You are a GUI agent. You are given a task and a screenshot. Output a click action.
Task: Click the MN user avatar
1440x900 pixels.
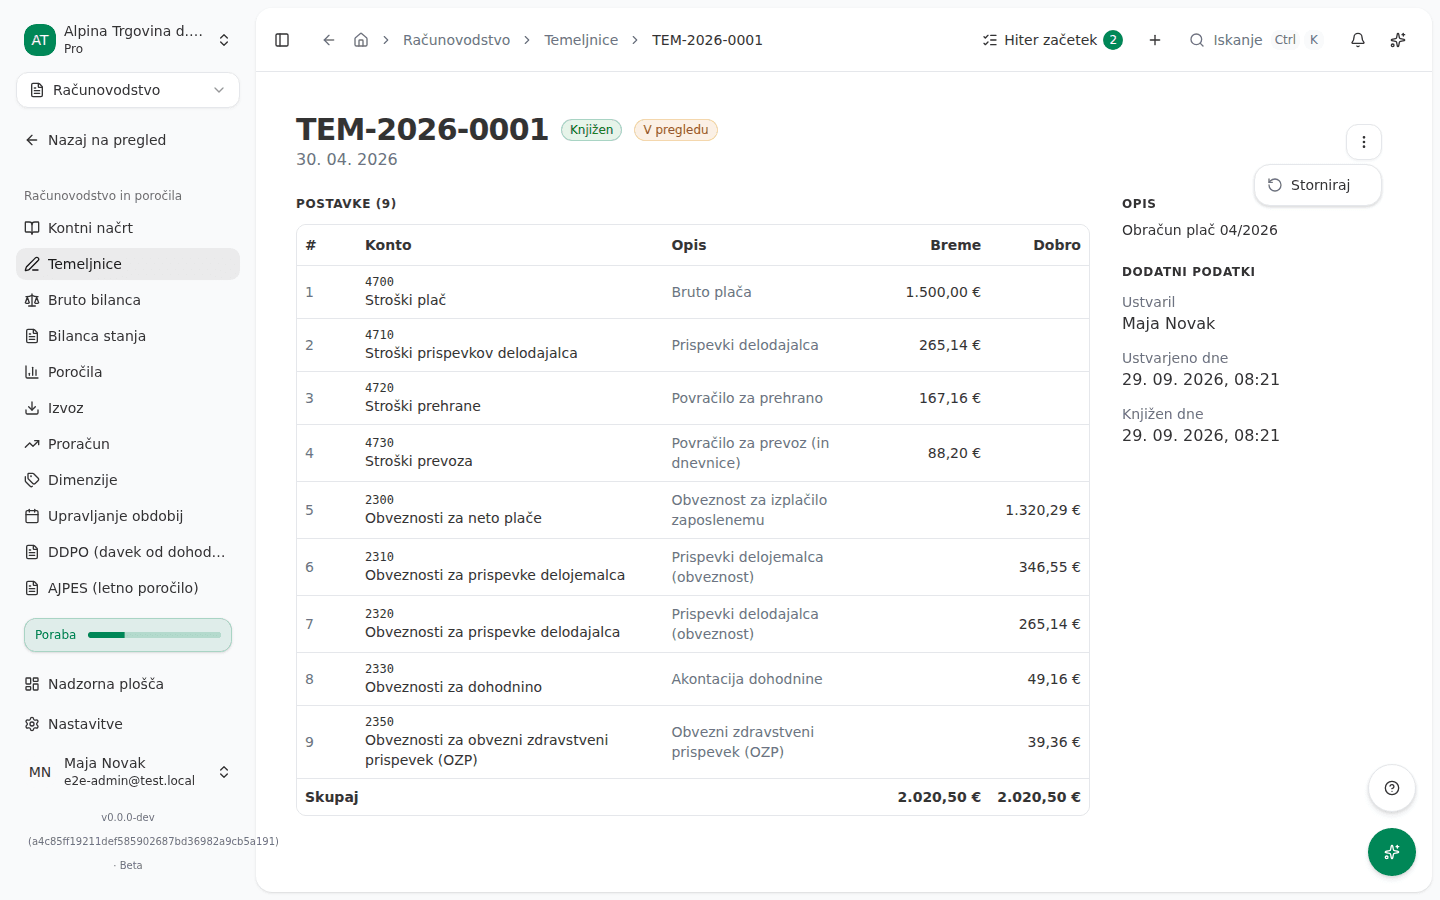(x=40, y=772)
